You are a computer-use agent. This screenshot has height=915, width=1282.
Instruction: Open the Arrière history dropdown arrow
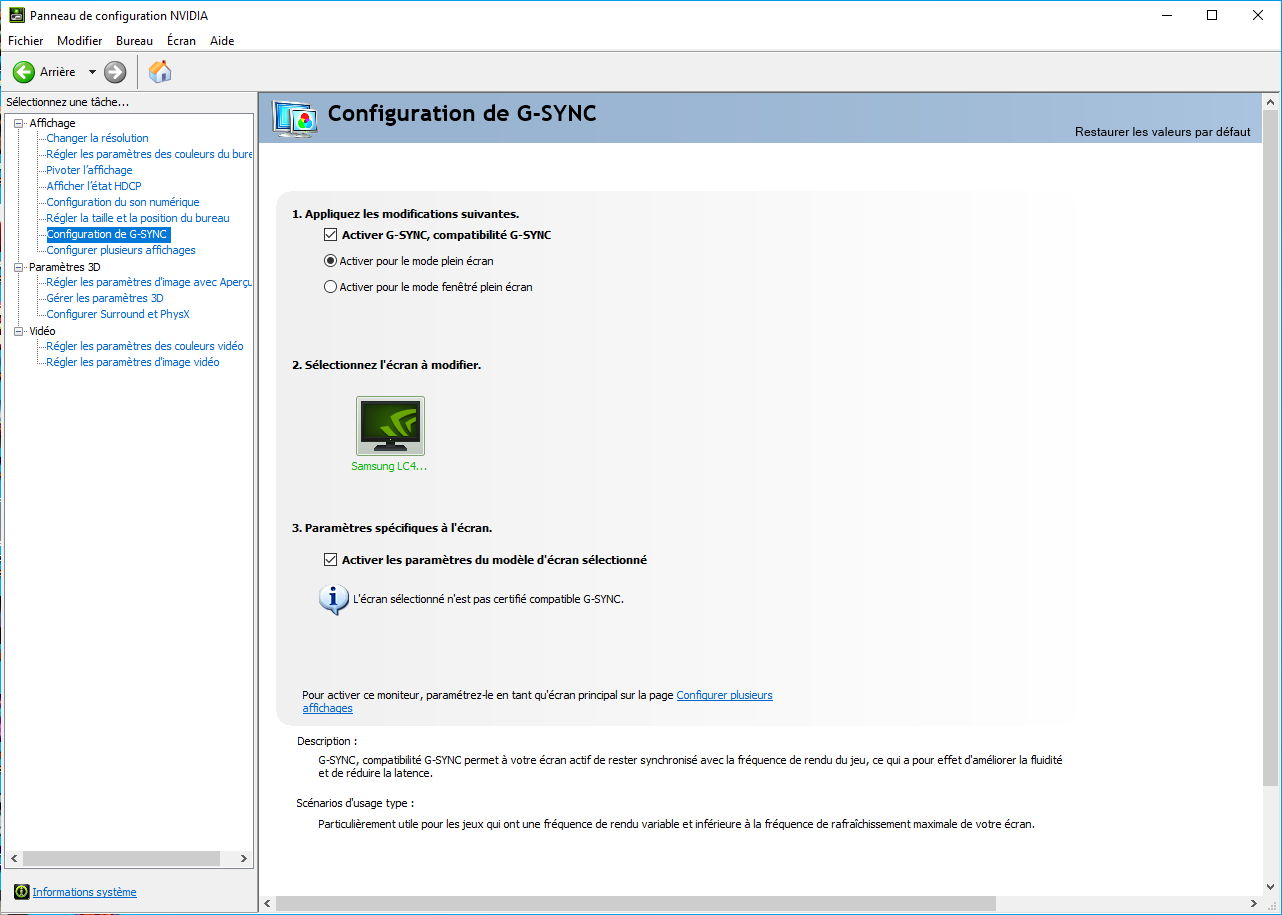click(x=92, y=72)
